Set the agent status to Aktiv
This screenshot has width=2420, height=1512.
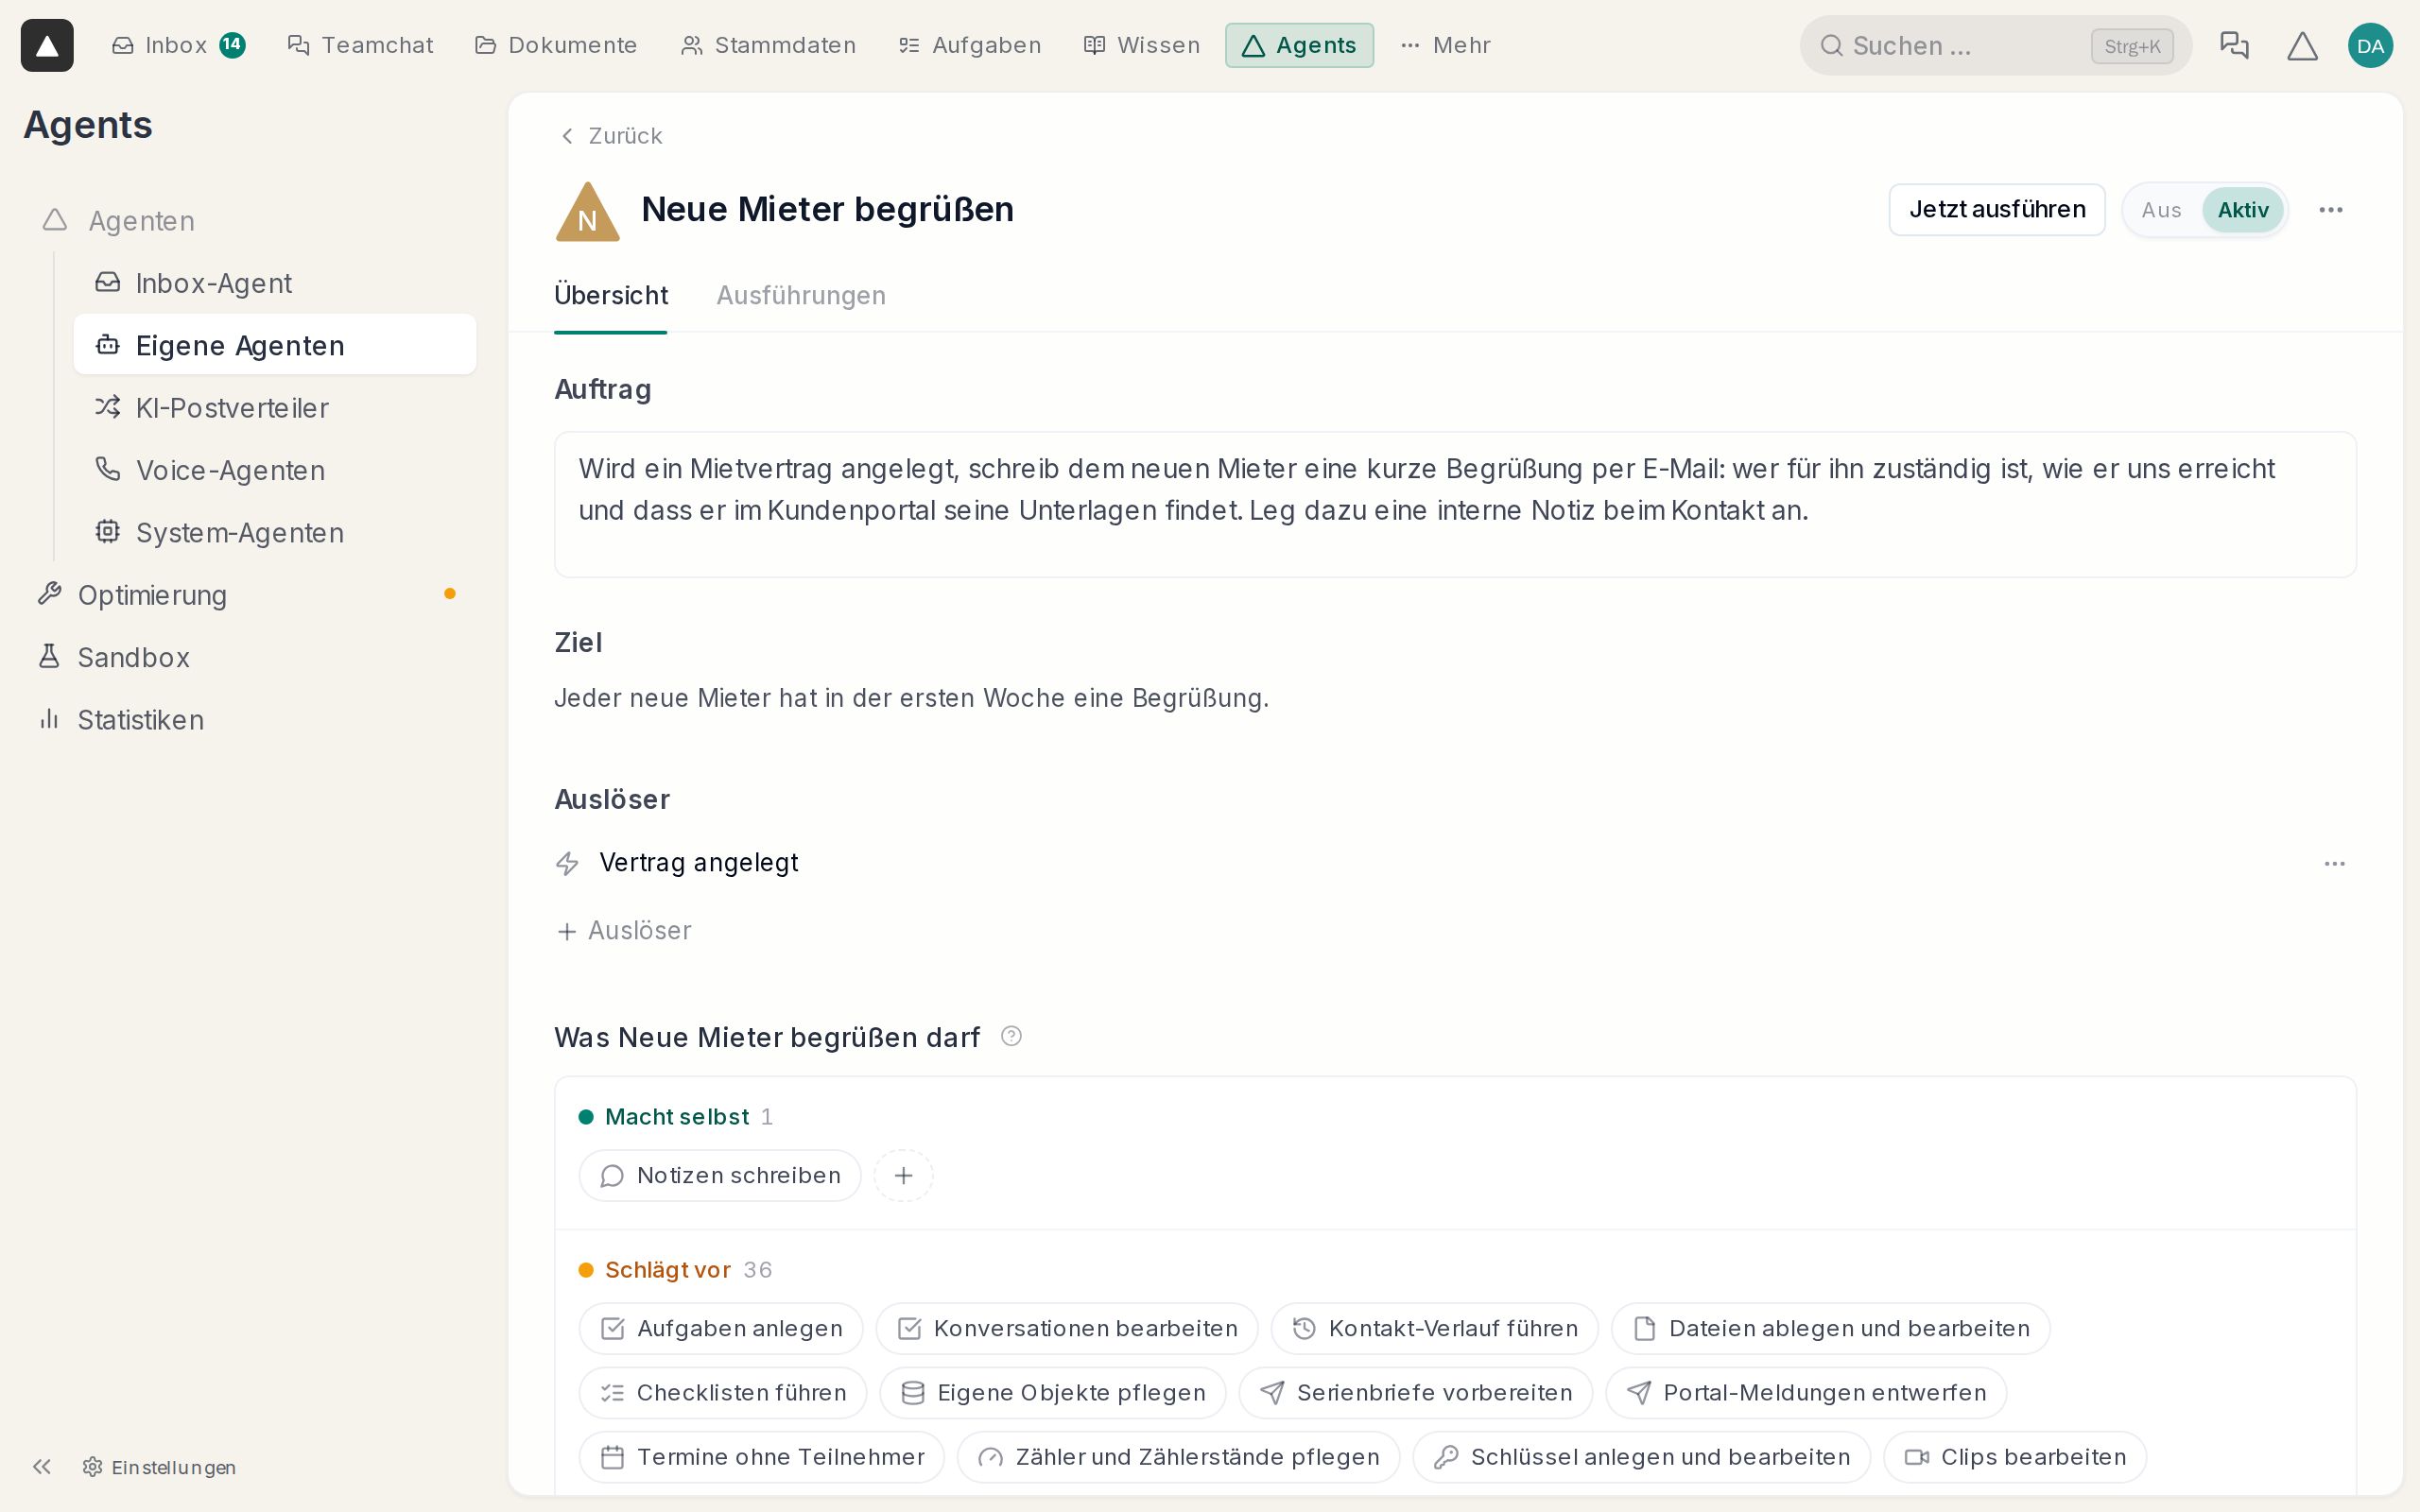pos(2242,210)
